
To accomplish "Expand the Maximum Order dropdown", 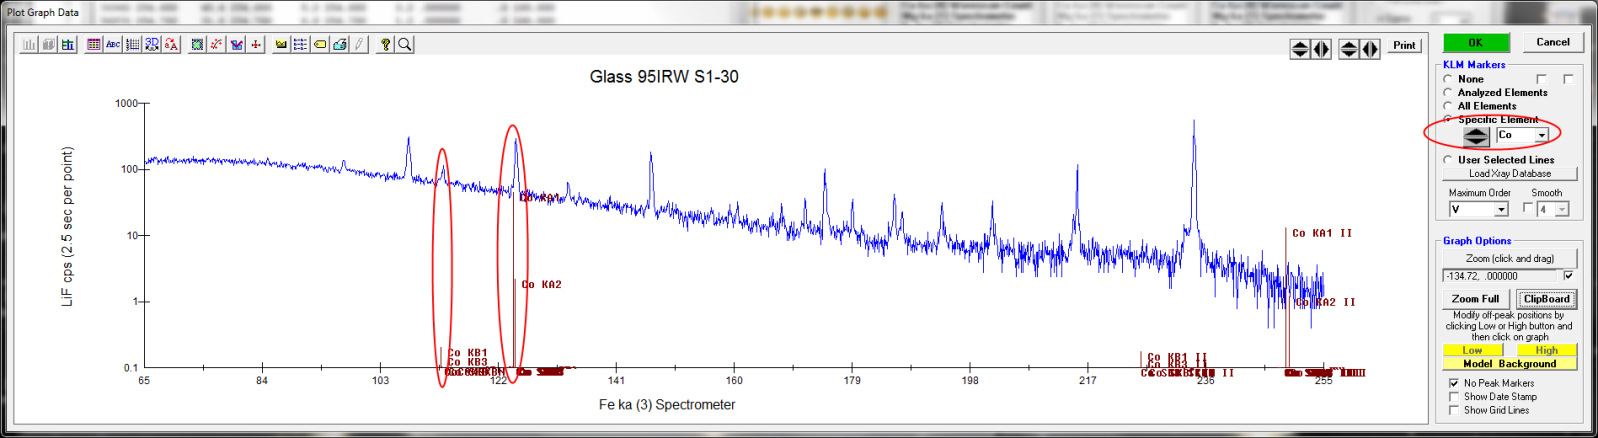I will (1501, 209).
